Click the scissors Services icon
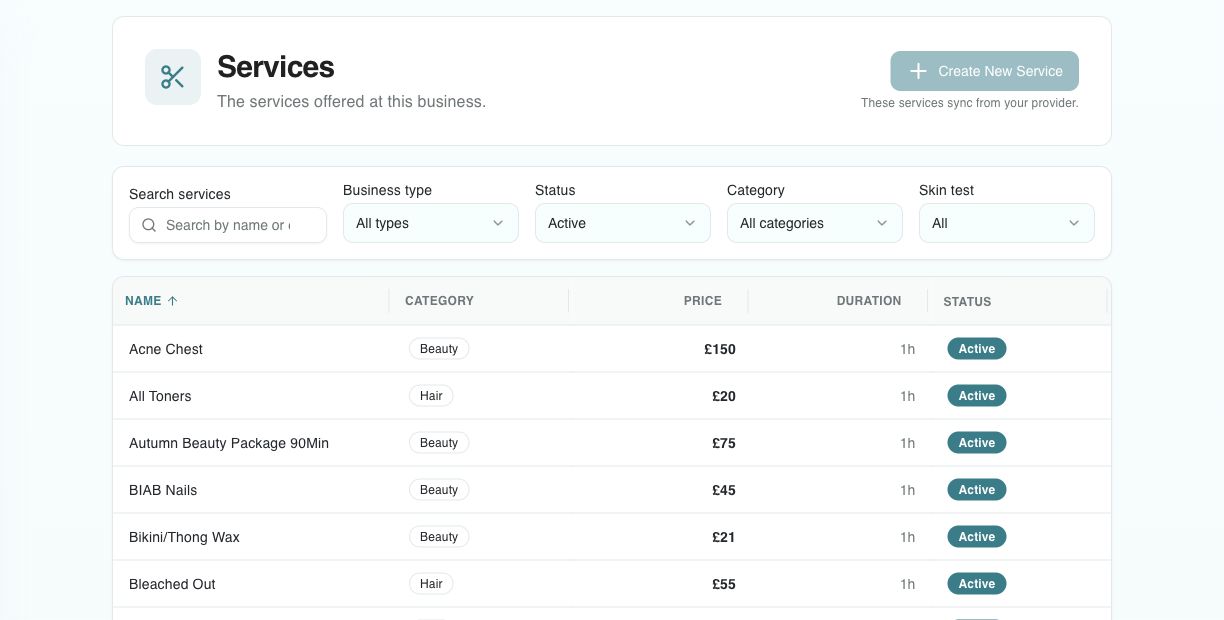The height and width of the screenshot is (620, 1224). pos(173,77)
